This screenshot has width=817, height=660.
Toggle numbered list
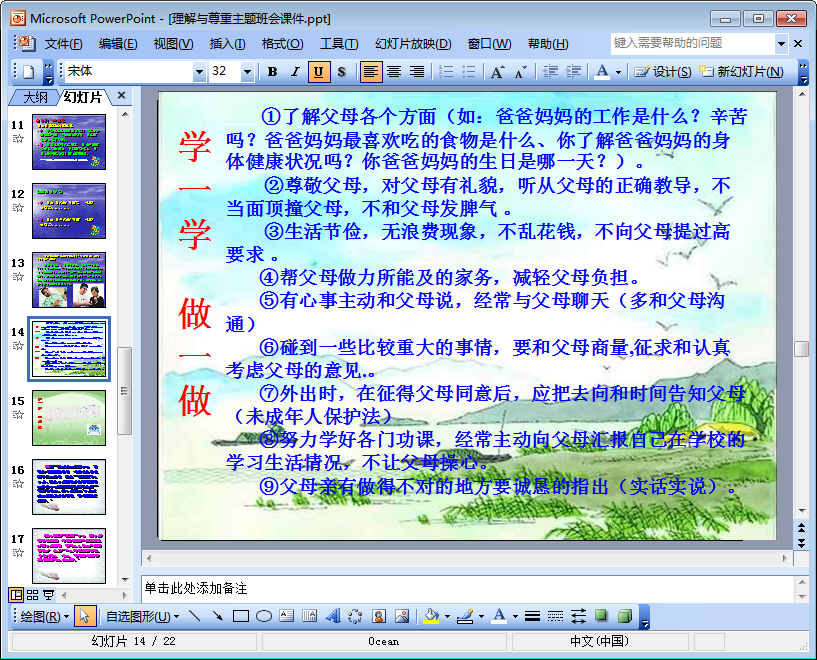446,72
